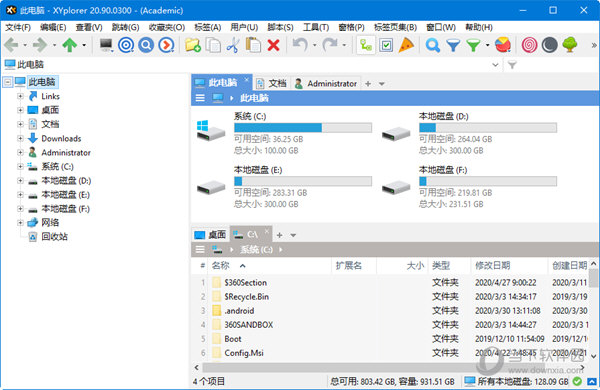Open the address bar dropdown arrow
Viewport: 600px width, 390px height.
point(495,65)
